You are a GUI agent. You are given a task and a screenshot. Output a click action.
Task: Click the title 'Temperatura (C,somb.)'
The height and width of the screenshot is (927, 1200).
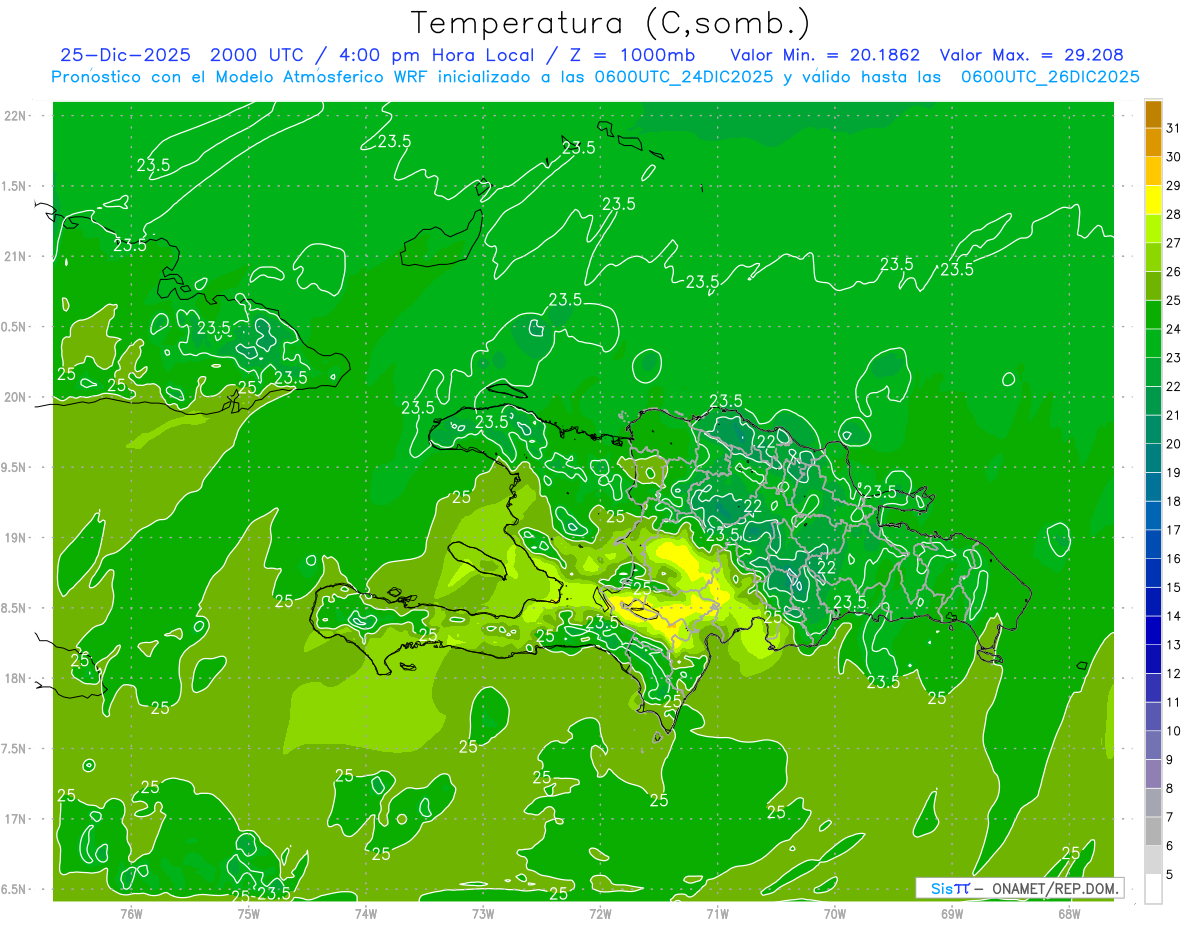point(610,23)
